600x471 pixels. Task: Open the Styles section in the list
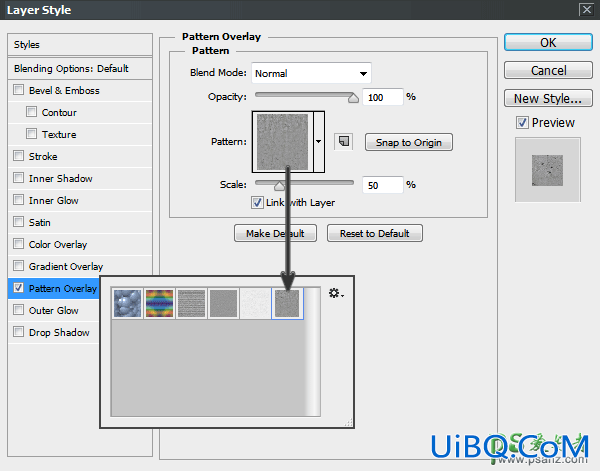click(x=80, y=44)
